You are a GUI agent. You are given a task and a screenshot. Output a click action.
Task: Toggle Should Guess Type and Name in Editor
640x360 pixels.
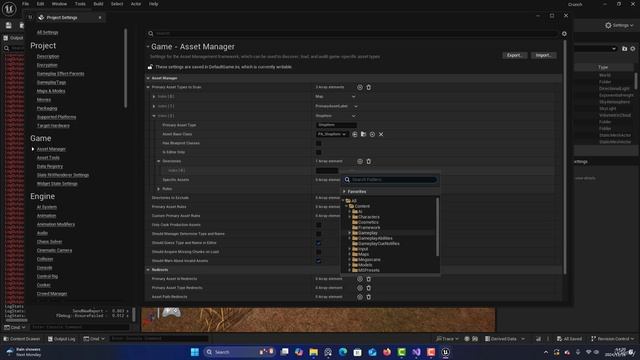tap(318, 243)
